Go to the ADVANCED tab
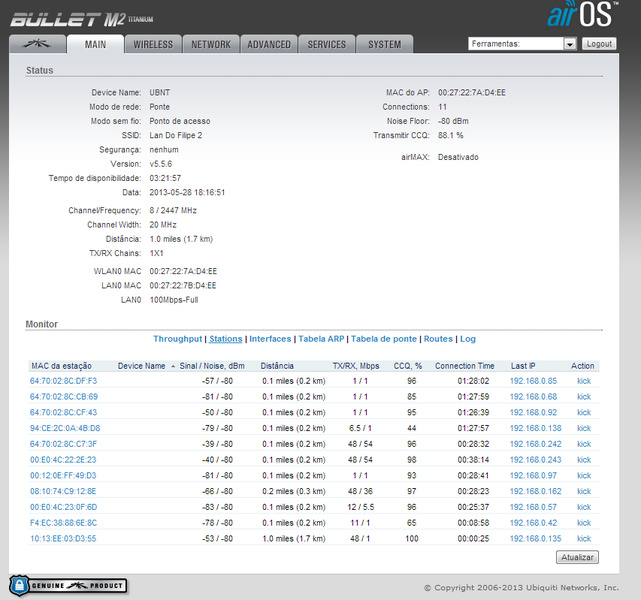The width and height of the screenshot is (641, 600). (269, 44)
